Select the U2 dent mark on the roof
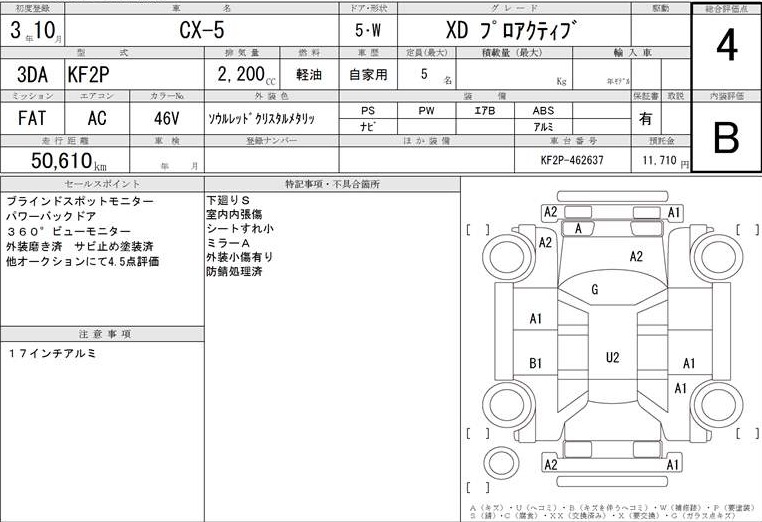The image size is (762, 522). click(x=612, y=357)
